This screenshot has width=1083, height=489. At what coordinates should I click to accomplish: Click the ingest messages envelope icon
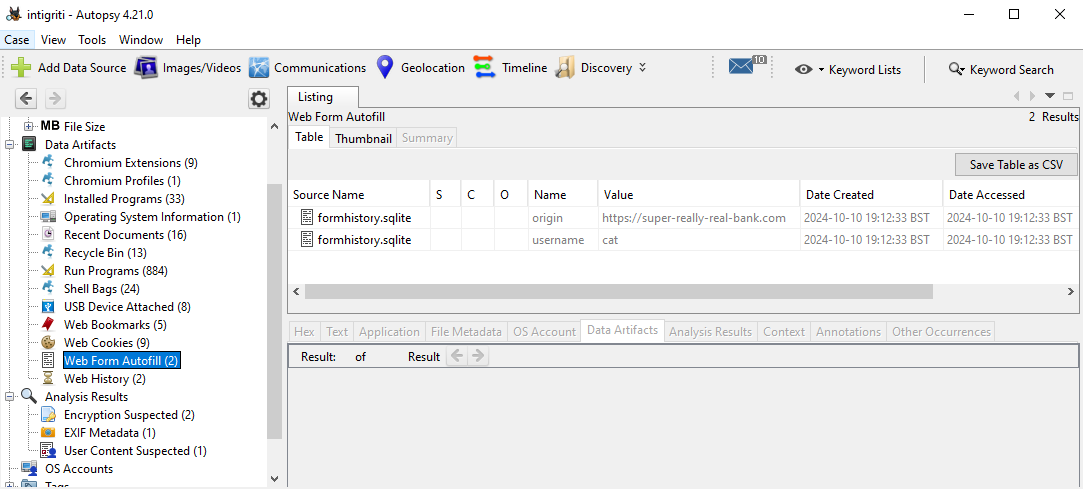tap(741, 68)
